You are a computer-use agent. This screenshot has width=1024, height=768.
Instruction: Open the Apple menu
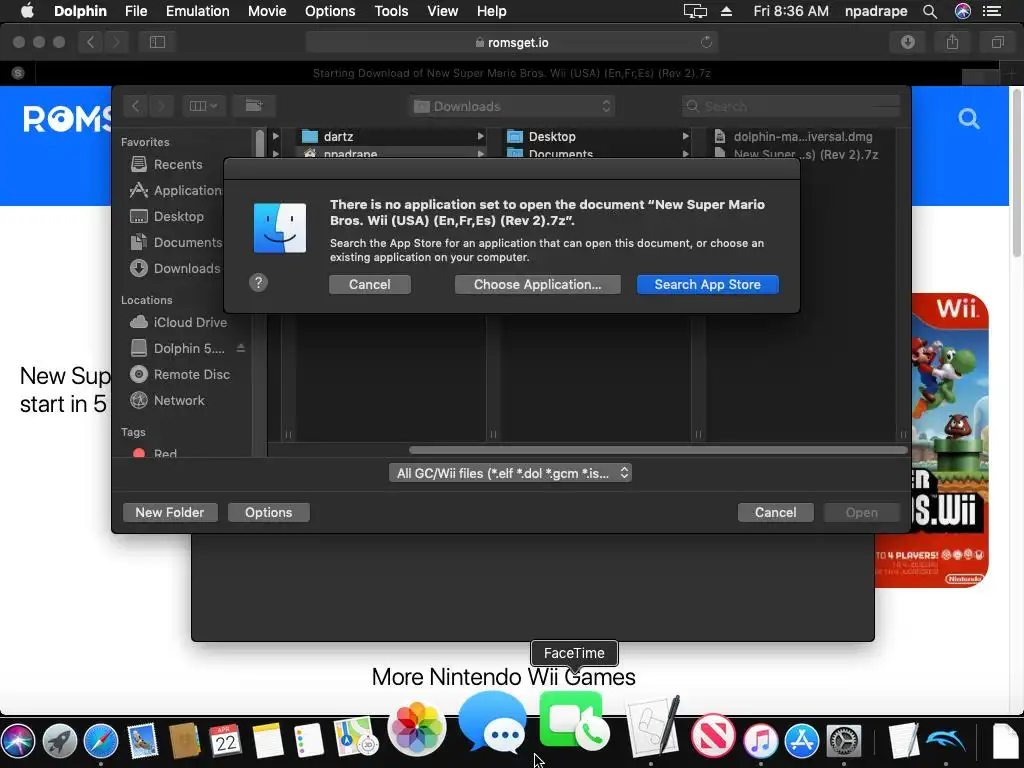27,11
